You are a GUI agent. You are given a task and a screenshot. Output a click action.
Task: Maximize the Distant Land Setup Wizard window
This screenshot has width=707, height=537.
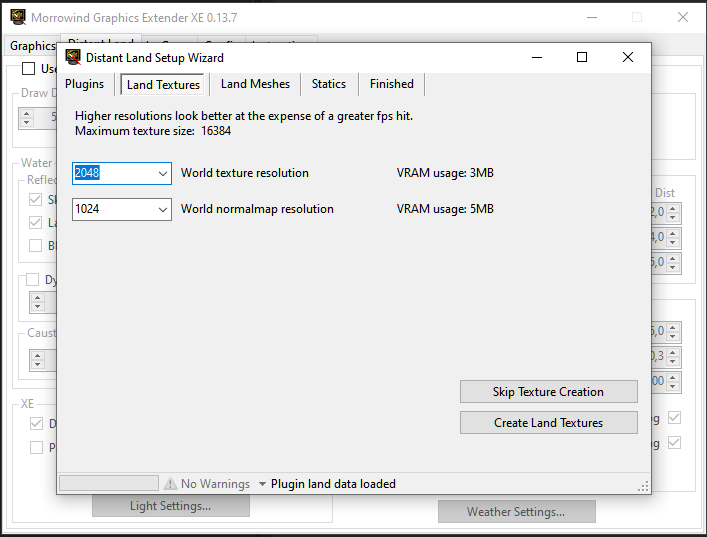[582, 57]
